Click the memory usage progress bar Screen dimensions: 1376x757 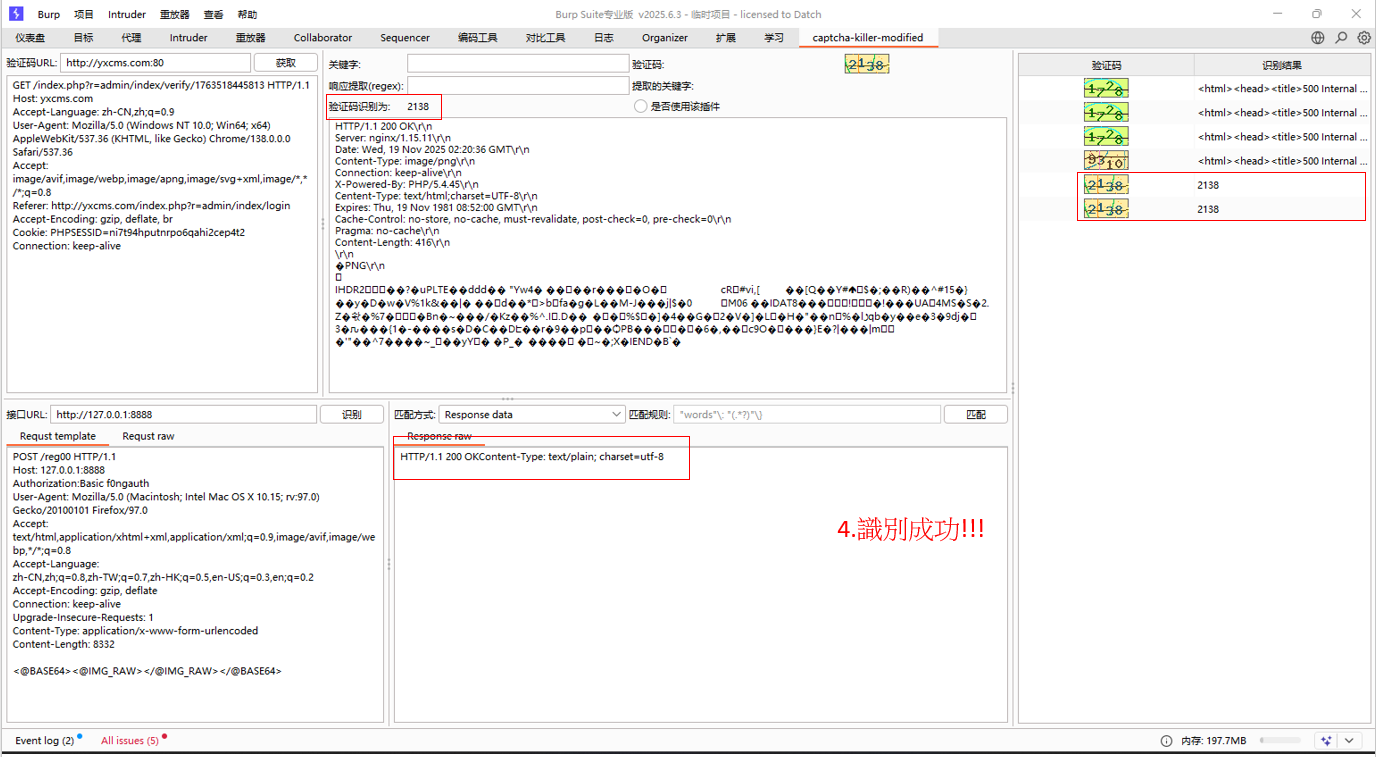click(x=1281, y=741)
